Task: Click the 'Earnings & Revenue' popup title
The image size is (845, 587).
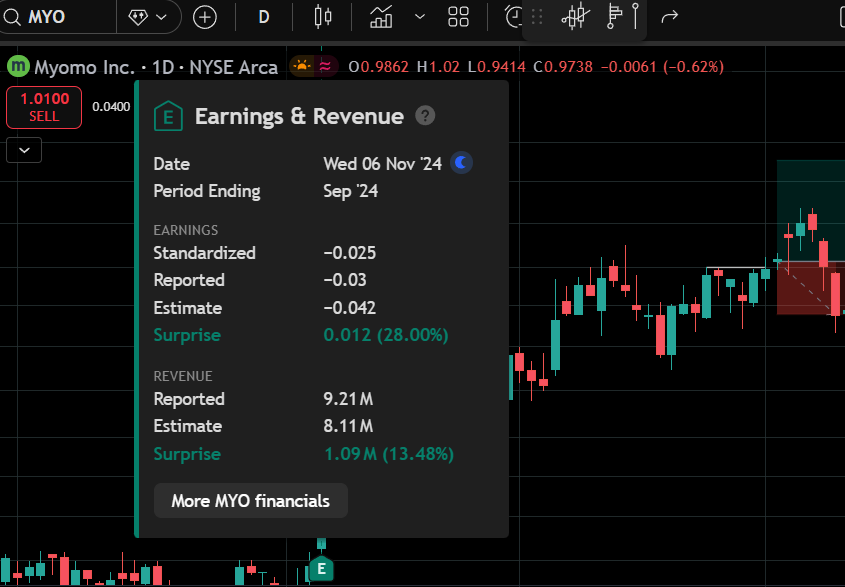Action: (299, 116)
